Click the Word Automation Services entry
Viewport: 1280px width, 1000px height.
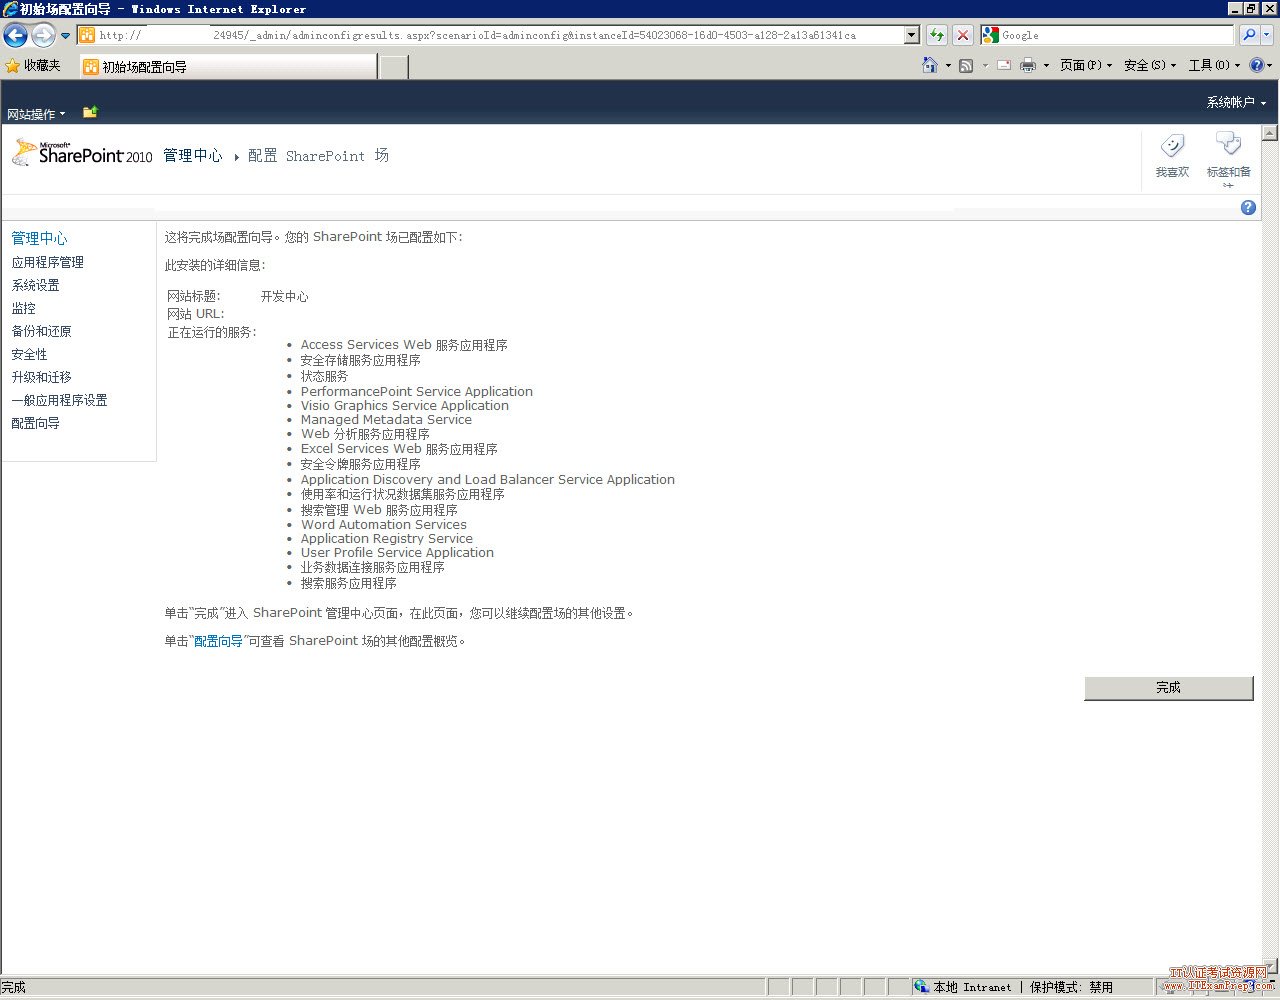[384, 525]
